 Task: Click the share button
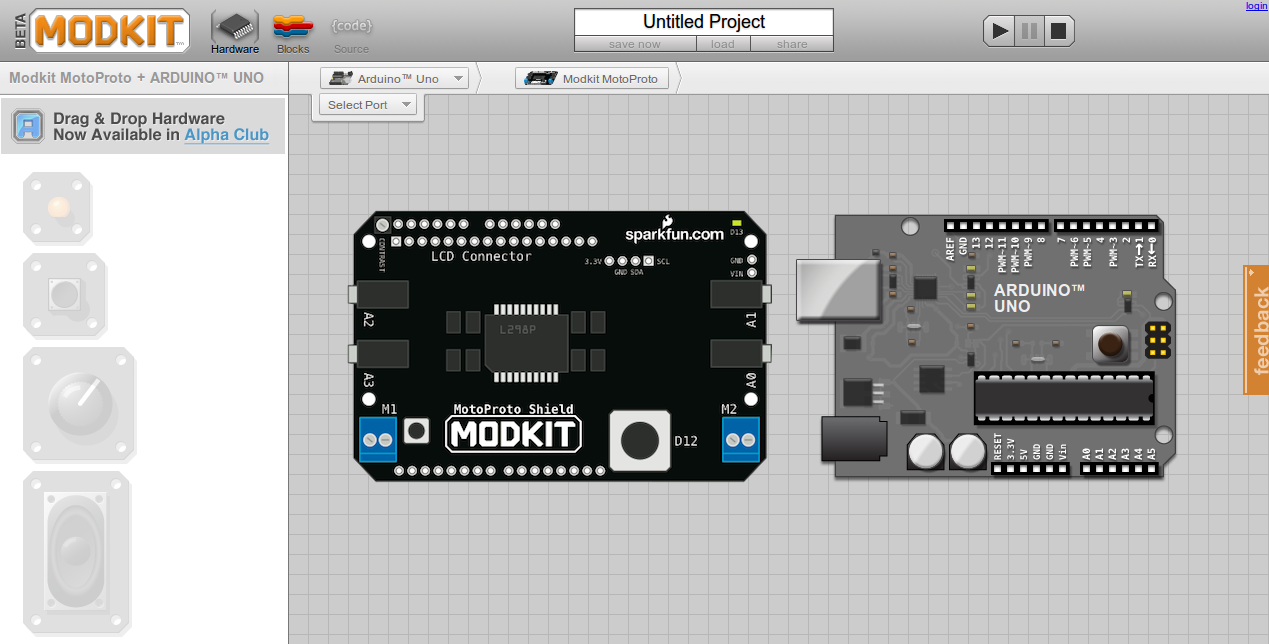tap(792, 44)
